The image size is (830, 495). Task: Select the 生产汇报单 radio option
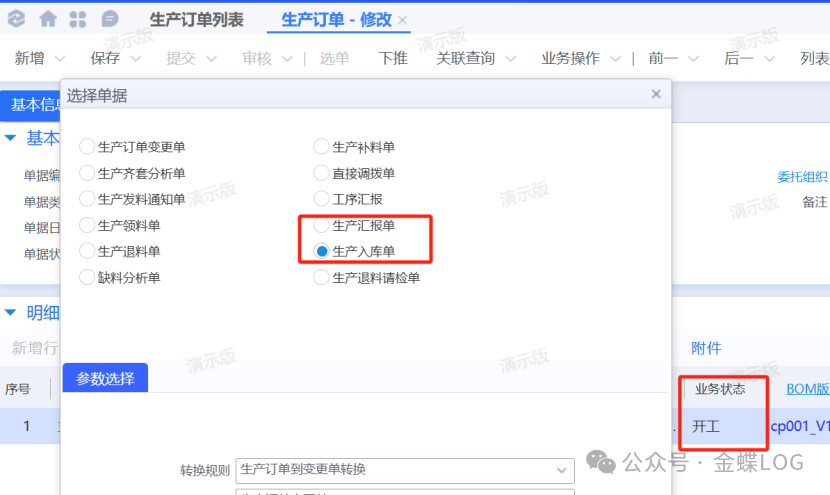click(322, 225)
